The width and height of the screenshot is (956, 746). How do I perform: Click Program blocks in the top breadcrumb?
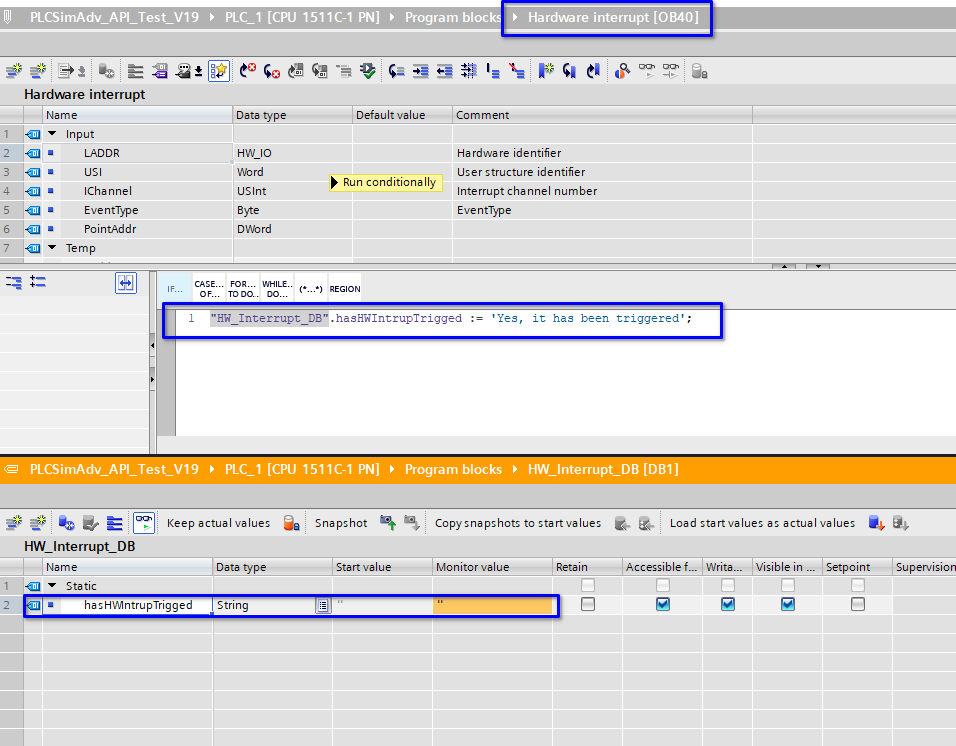pyautogui.click(x=453, y=17)
